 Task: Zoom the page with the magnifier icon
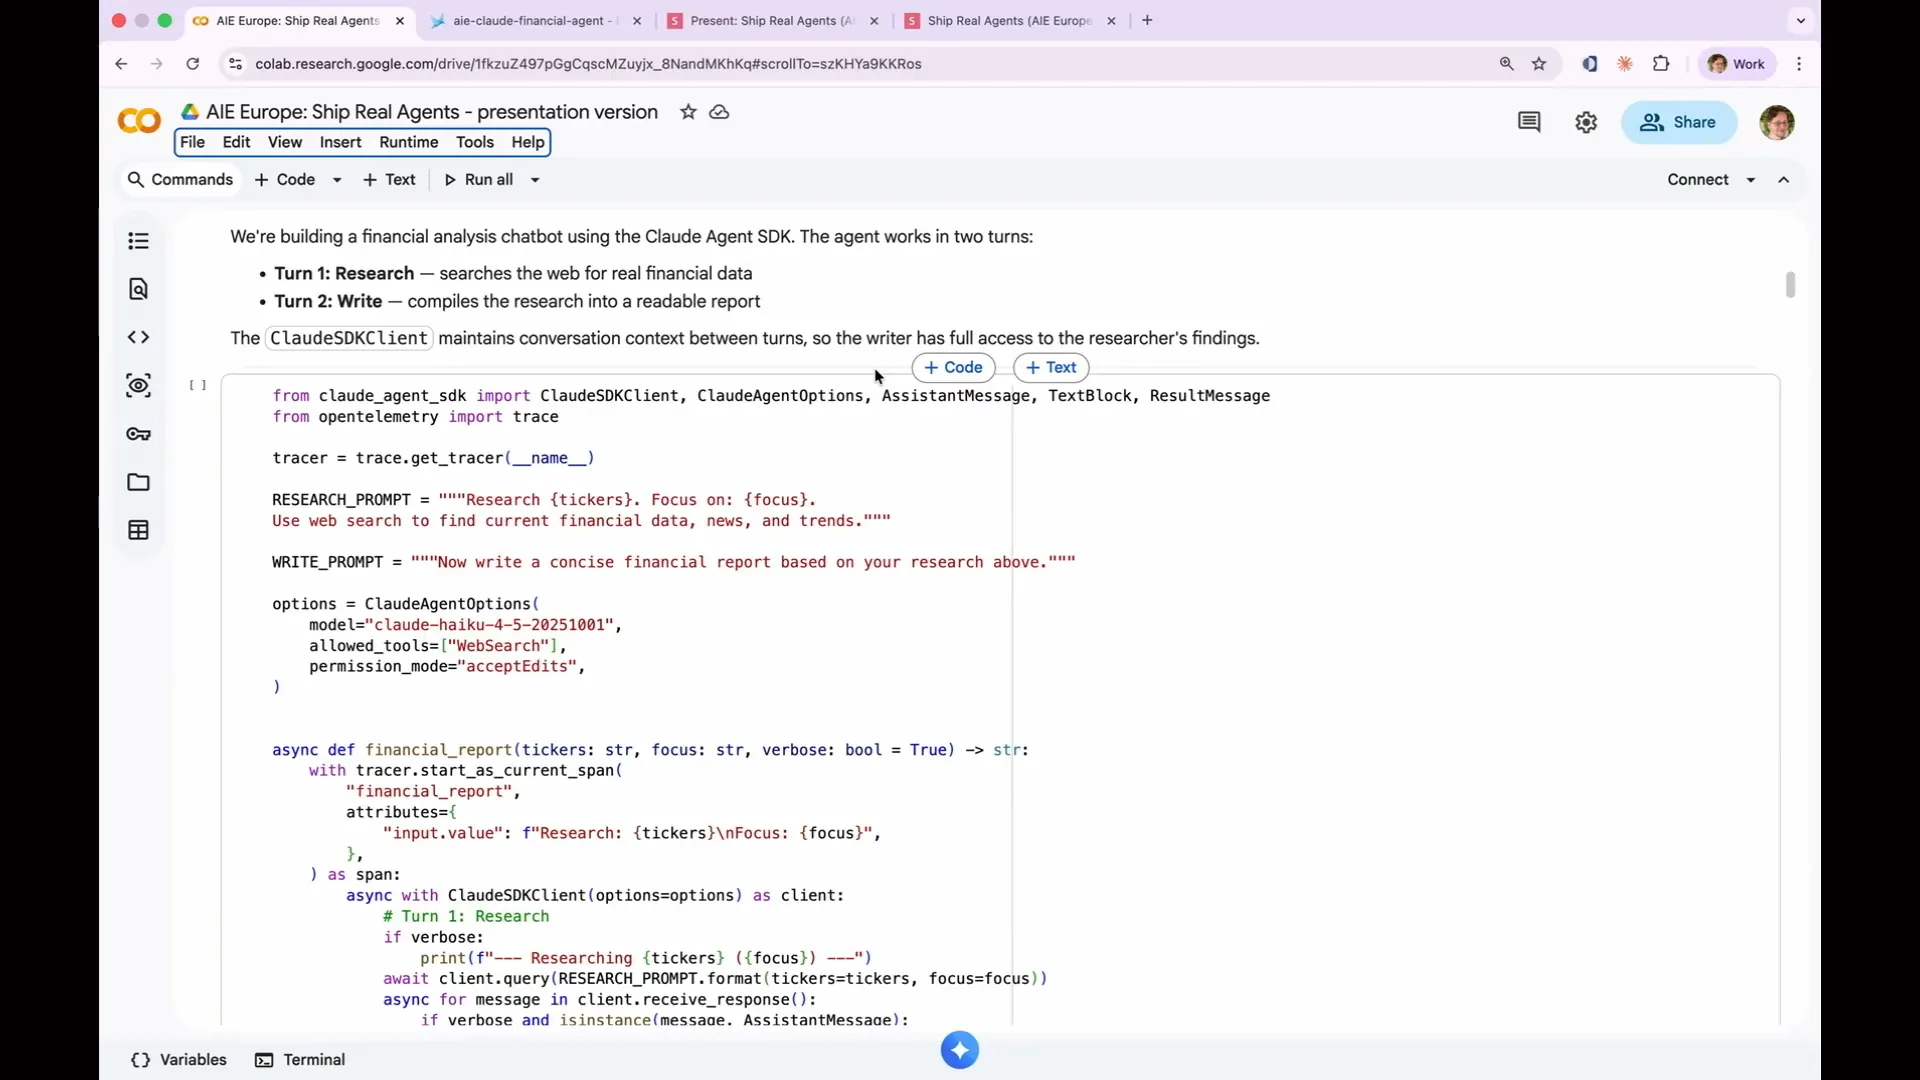1507,64
